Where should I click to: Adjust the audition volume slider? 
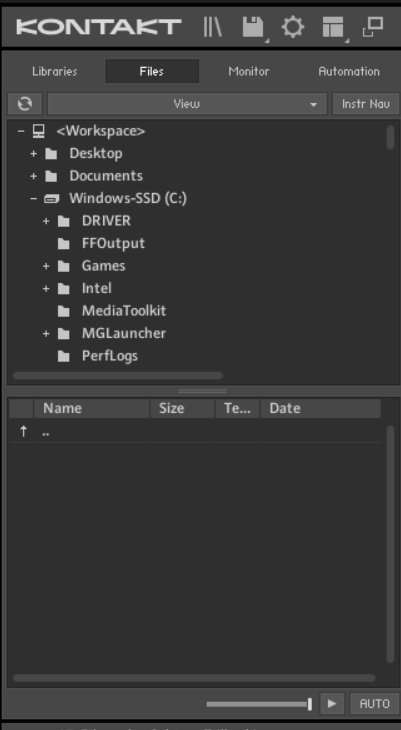259,704
